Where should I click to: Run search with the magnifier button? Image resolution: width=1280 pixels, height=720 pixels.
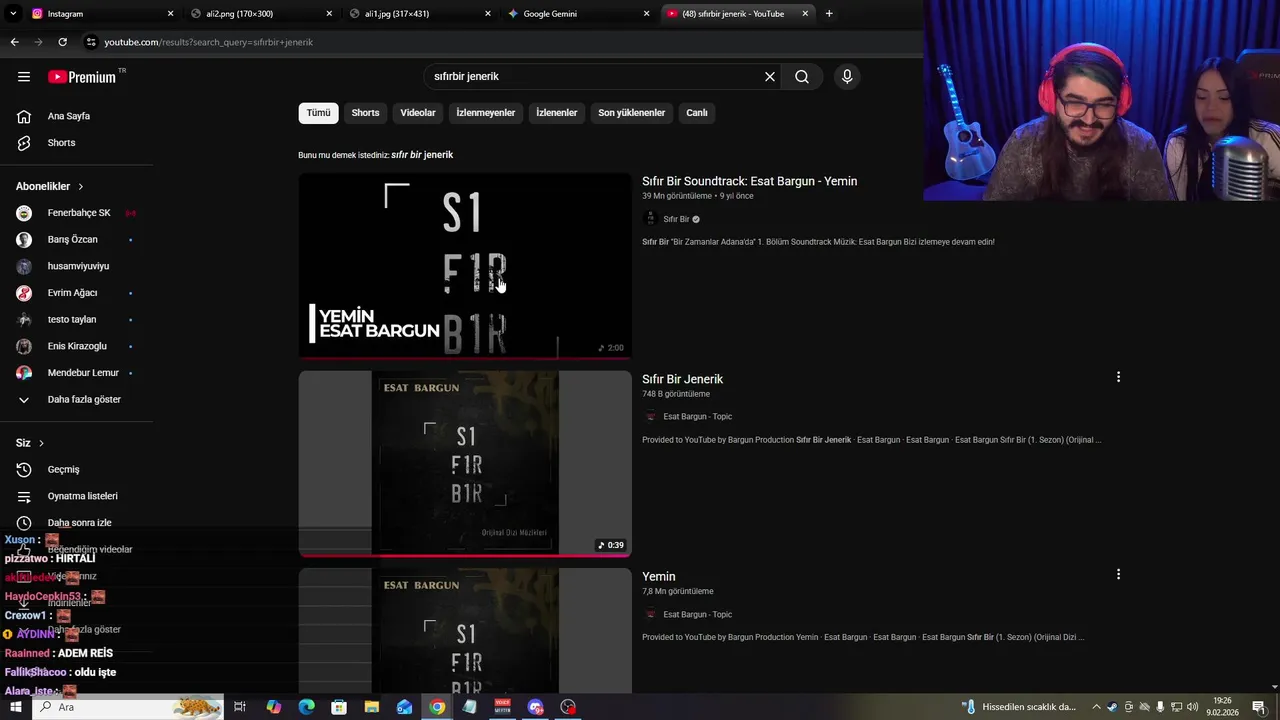click(x=802, y=77)
